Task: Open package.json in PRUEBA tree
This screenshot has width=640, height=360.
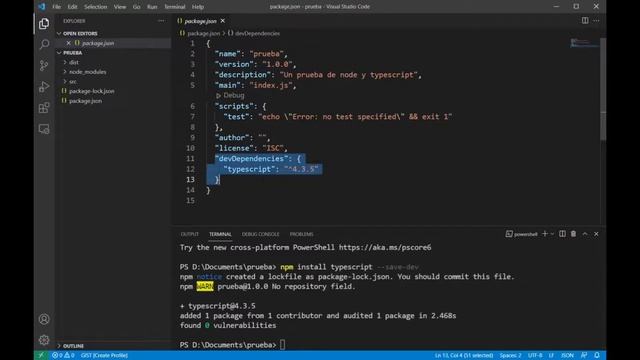Action: point(85,101)
